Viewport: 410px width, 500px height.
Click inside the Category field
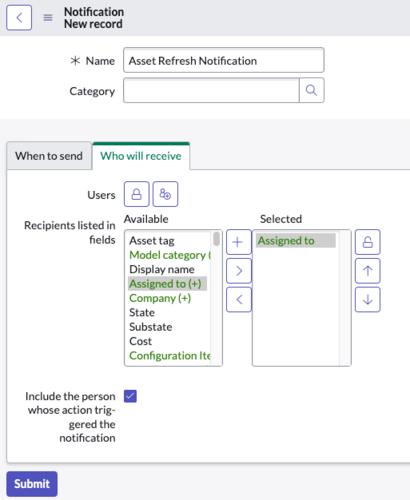click(x=211, y=90)
